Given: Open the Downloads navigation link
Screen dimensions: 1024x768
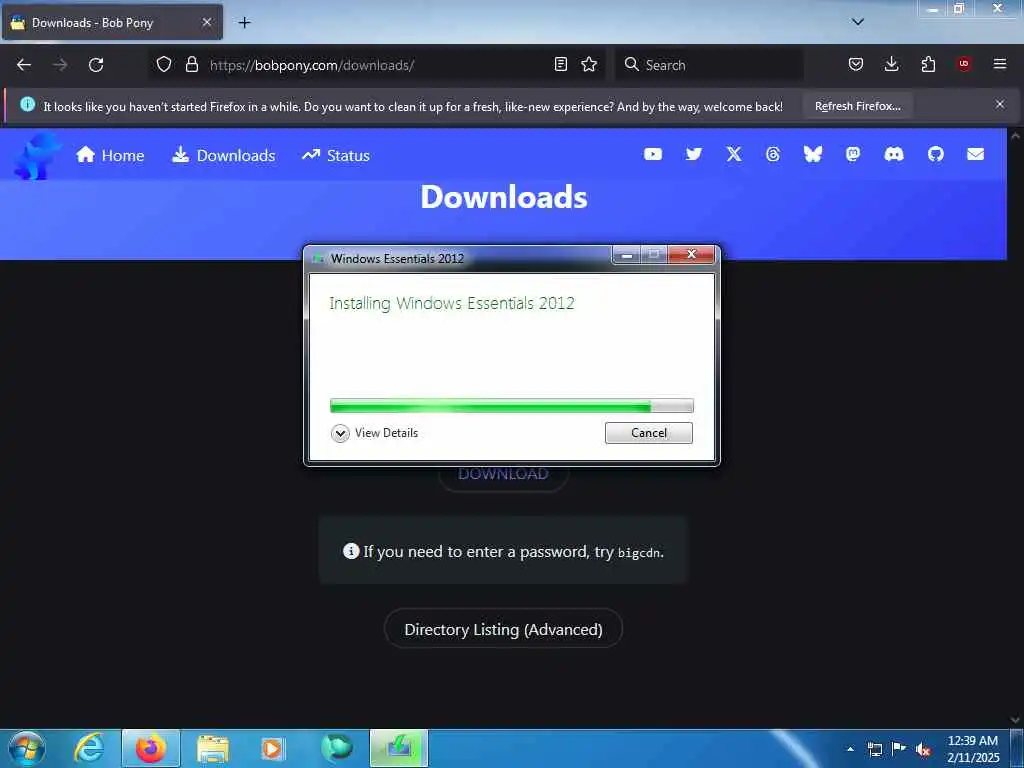Looking at the screenshot, I should pos(223,155).
